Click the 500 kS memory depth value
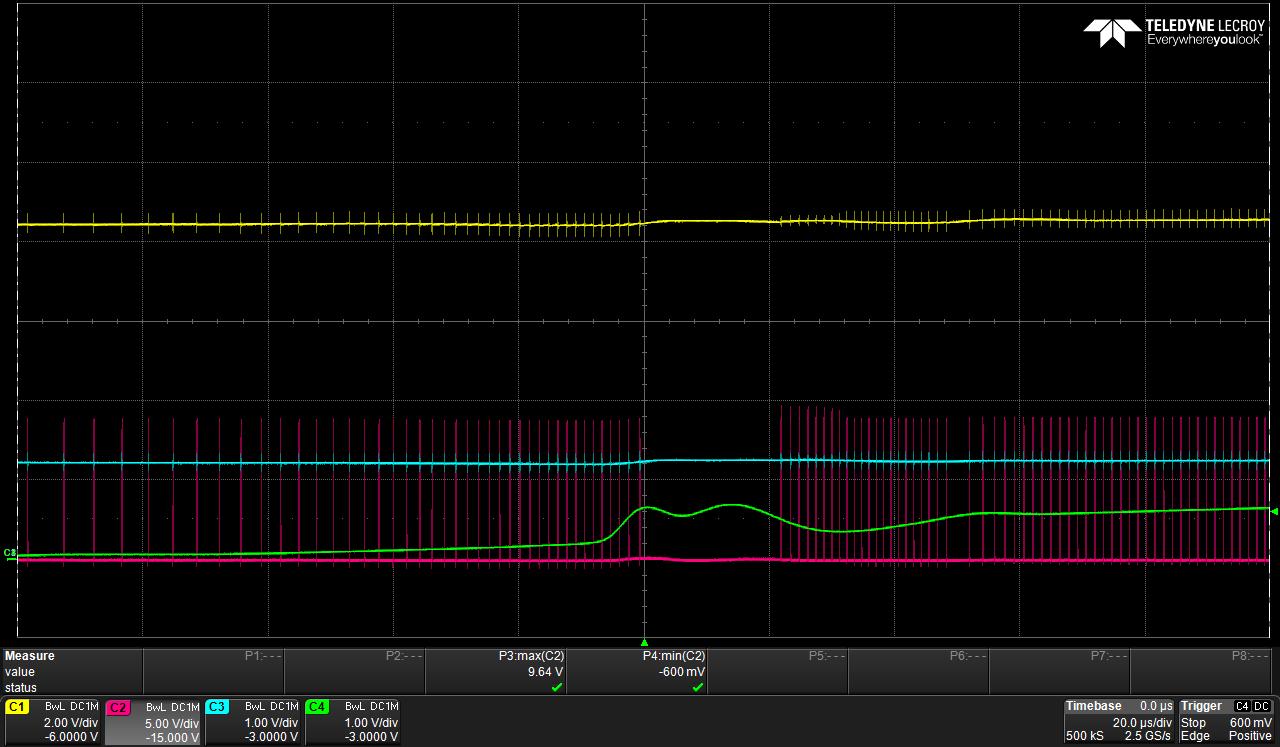The image size is (1280, 747). [1083, 736]
